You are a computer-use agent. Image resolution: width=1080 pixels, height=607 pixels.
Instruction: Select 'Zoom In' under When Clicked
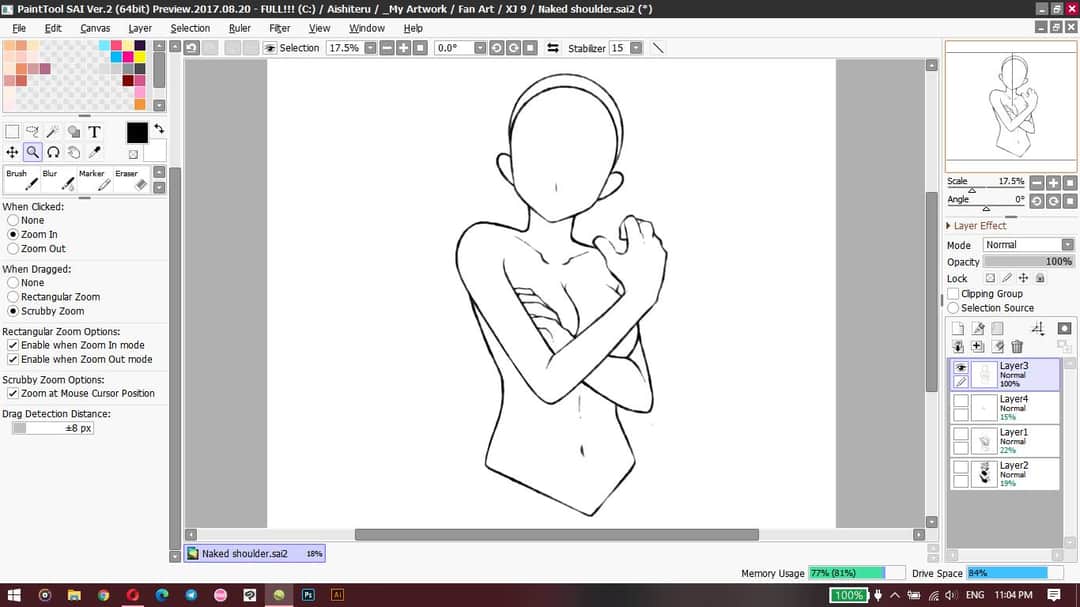tap(13, 234)
